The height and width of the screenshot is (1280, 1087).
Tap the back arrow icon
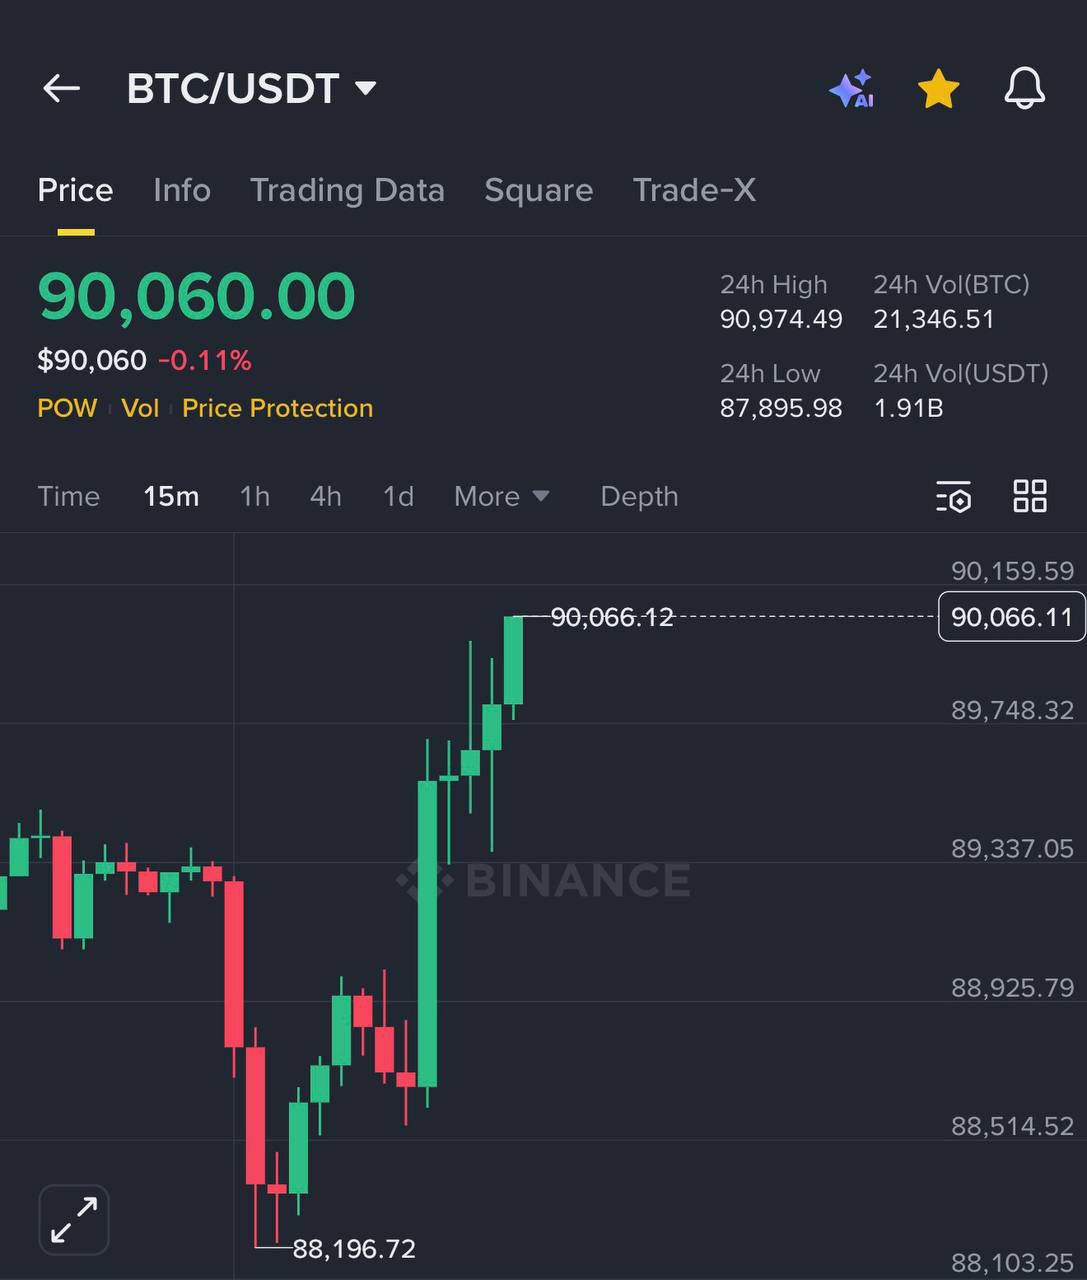coord(61,89)
